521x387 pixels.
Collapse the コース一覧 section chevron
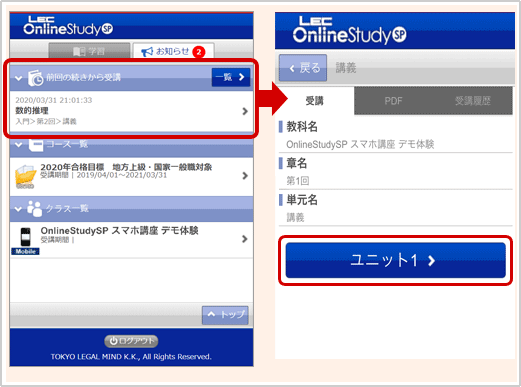click(x=19, y=145)
